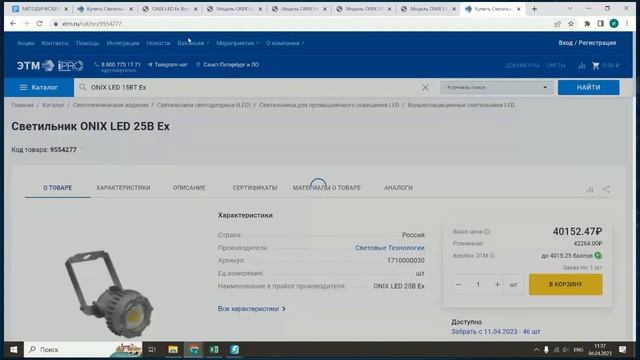
Task: Add the product with В КОРЗИНУ
Action: click(x=565, y=284)
